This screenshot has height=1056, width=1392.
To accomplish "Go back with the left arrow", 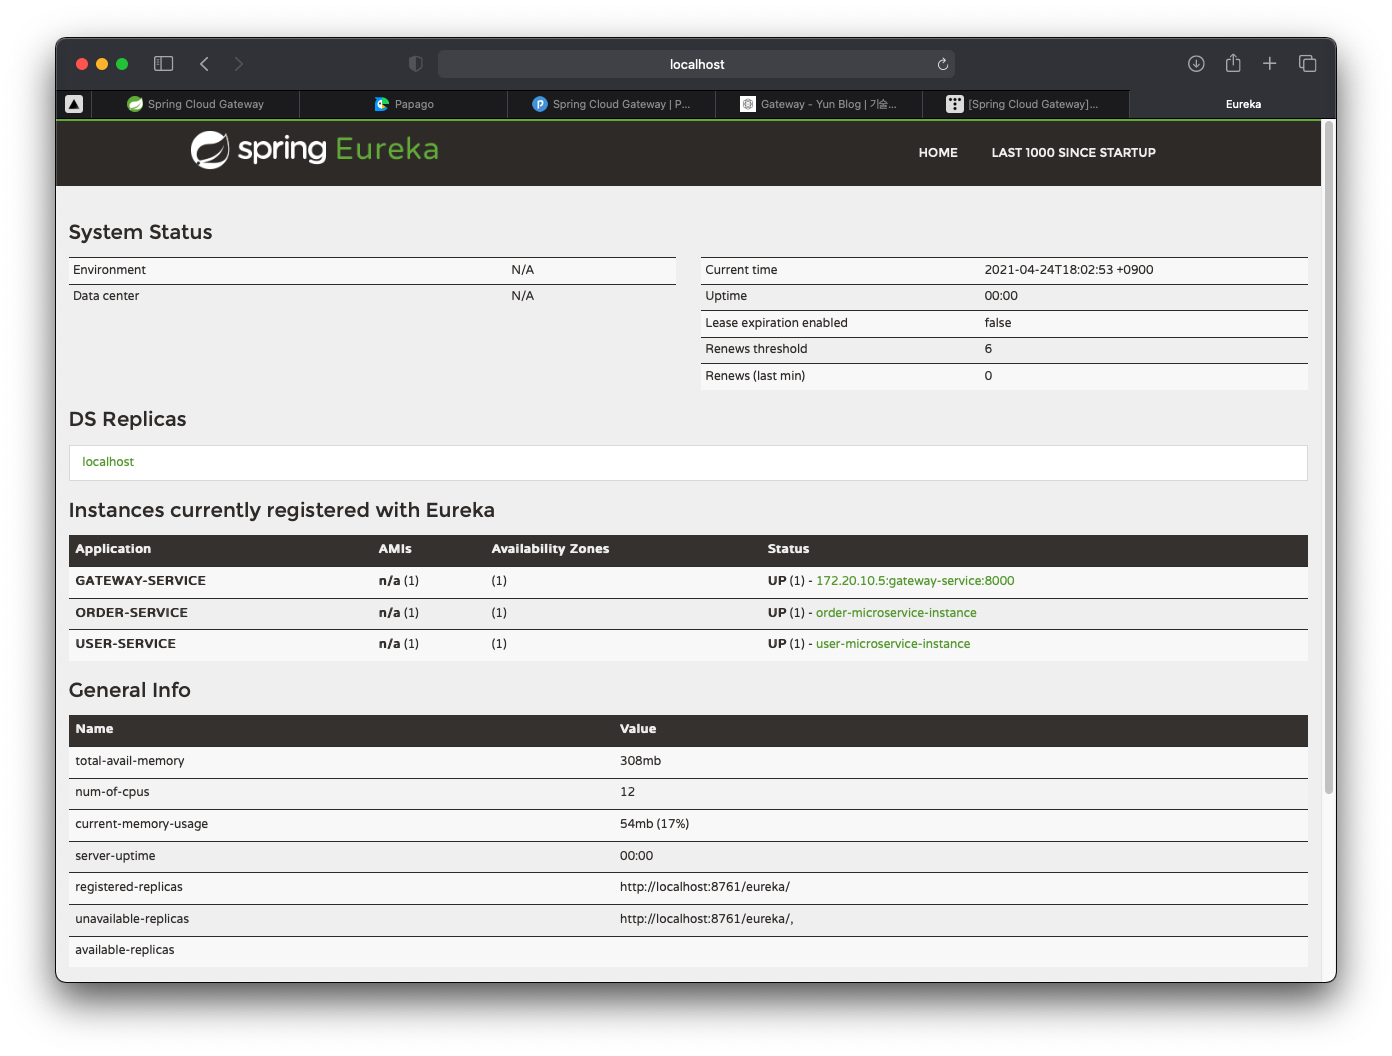I will pos(204,64).
